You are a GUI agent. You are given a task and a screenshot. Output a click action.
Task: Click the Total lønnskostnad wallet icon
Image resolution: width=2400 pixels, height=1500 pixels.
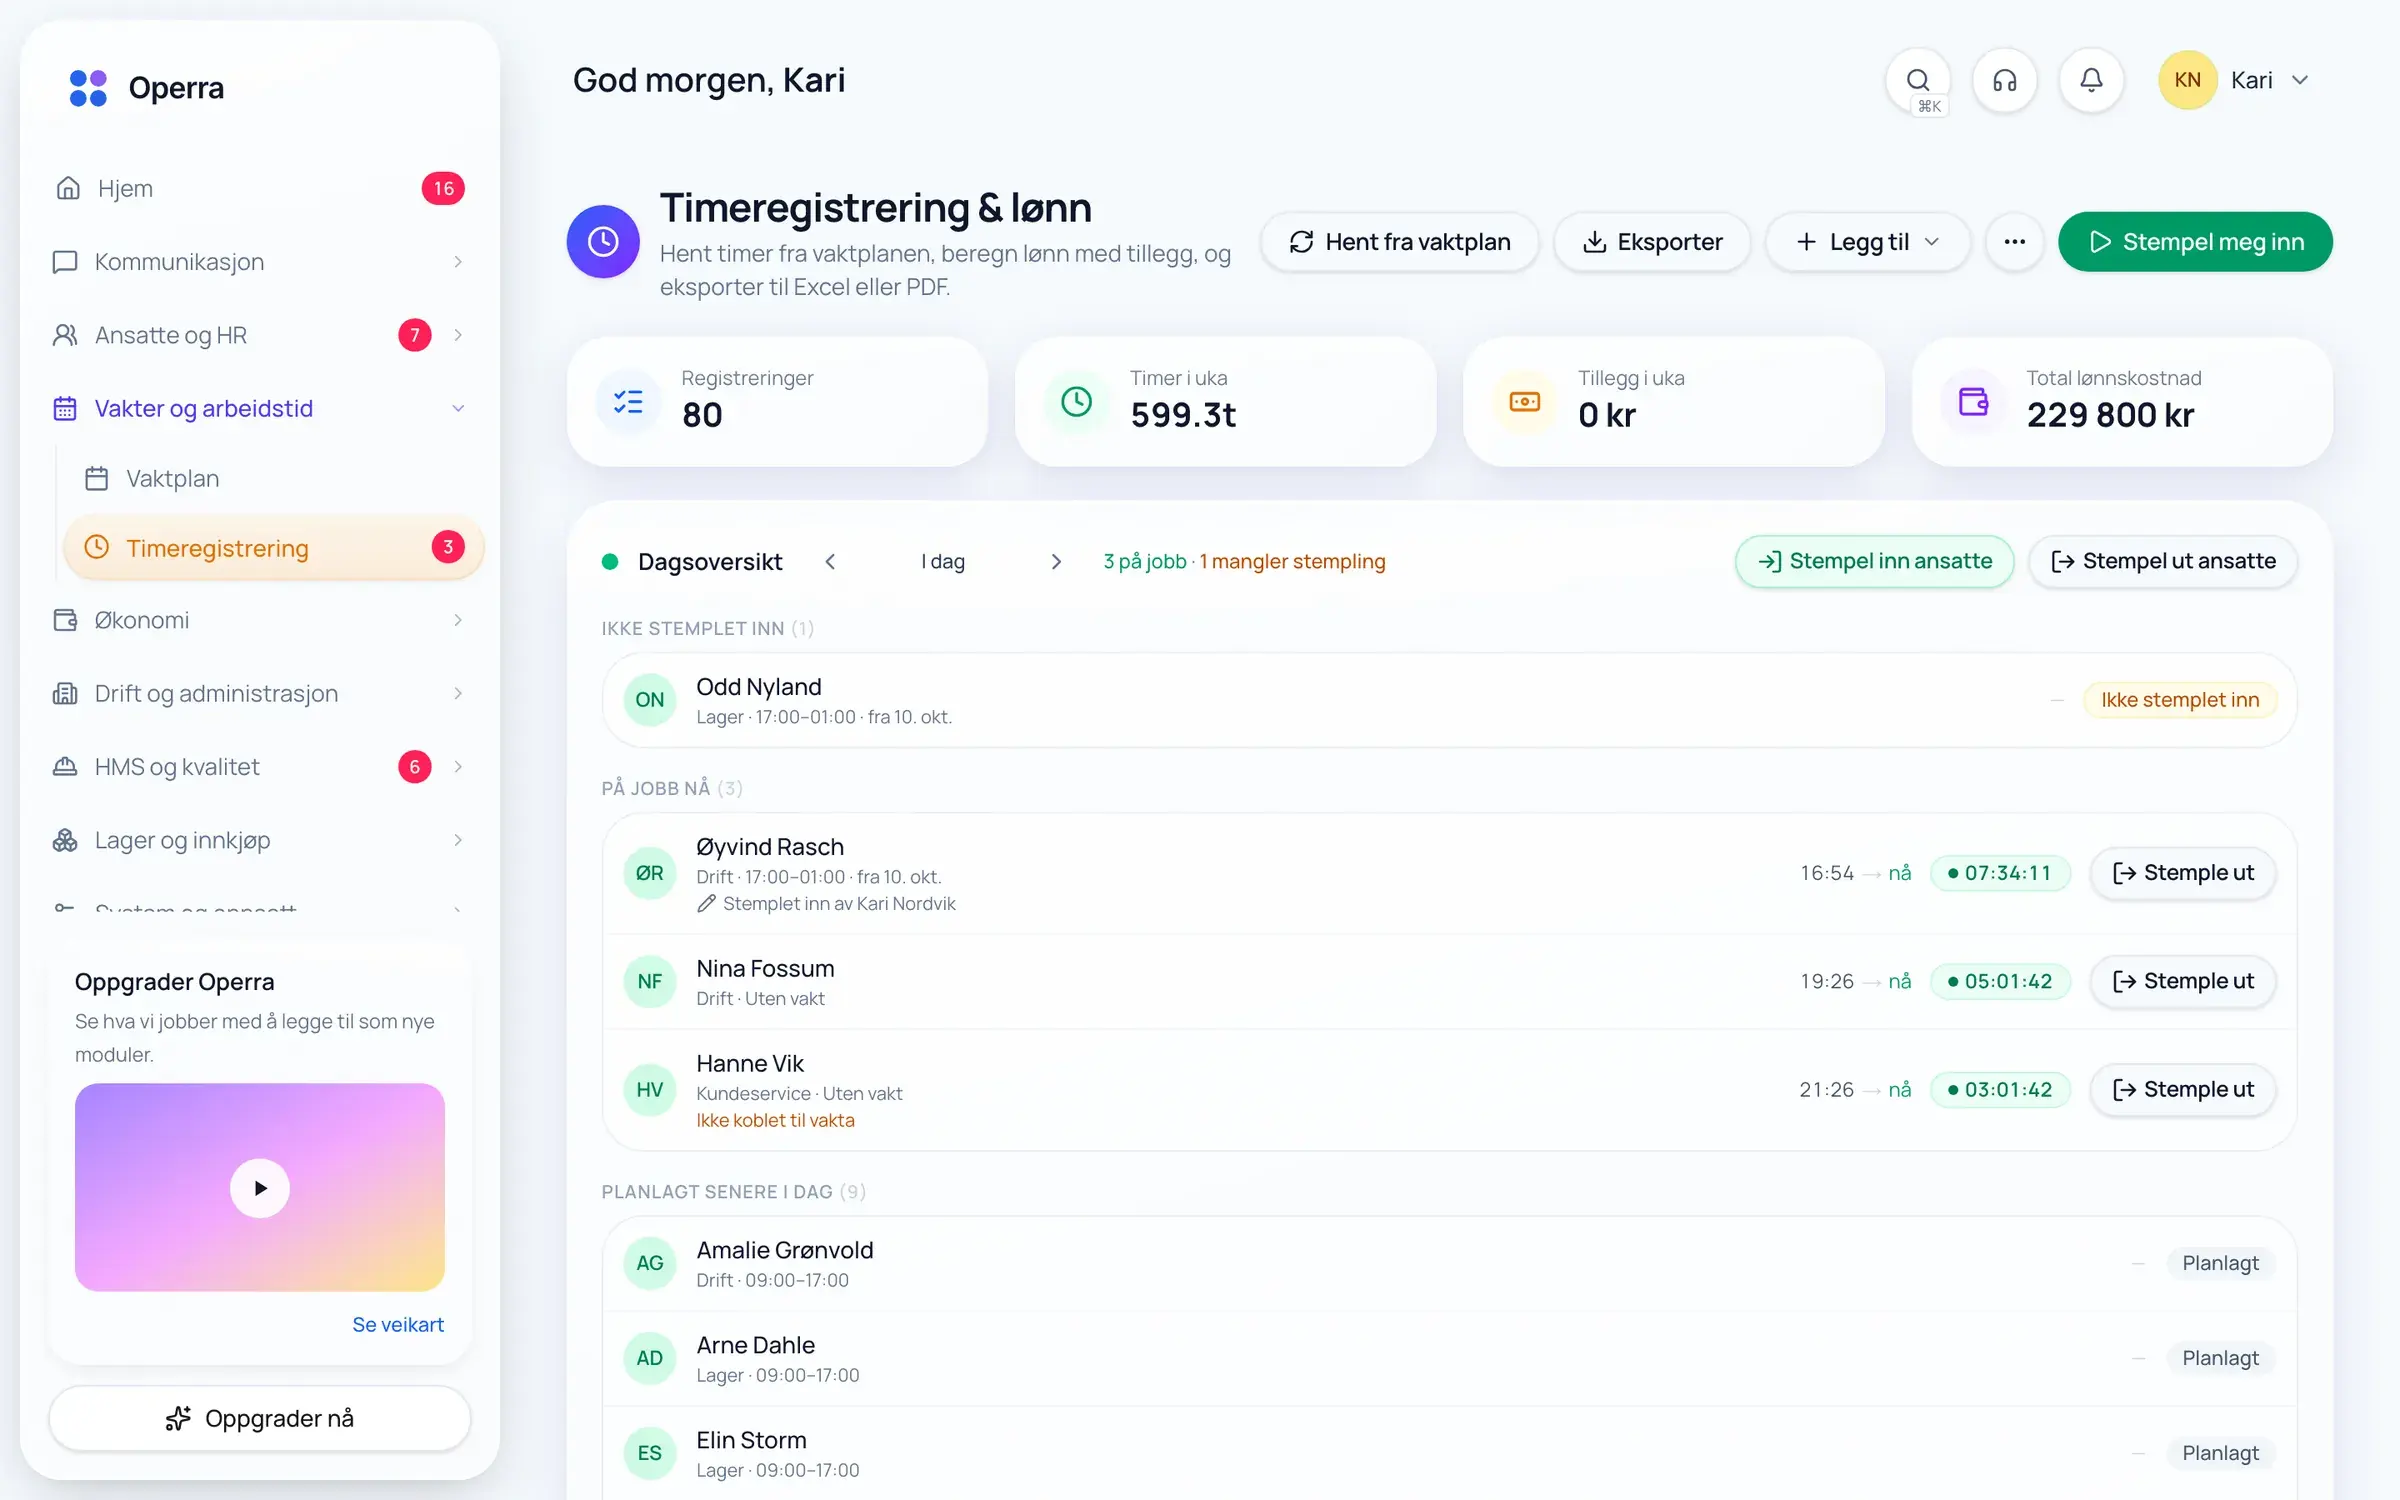point(1973,402)
